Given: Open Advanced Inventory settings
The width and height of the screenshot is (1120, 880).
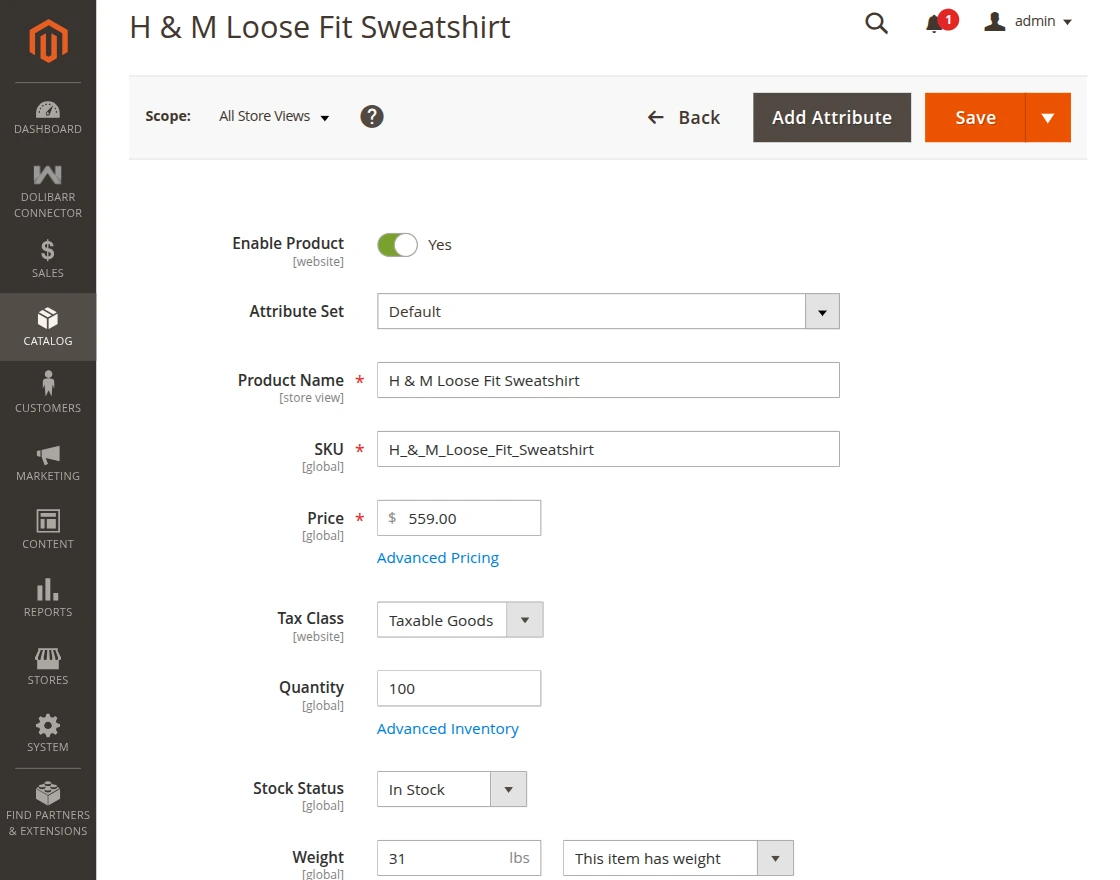Looking at the screenshot, I should pyautogui.click(x=447, y=728).
